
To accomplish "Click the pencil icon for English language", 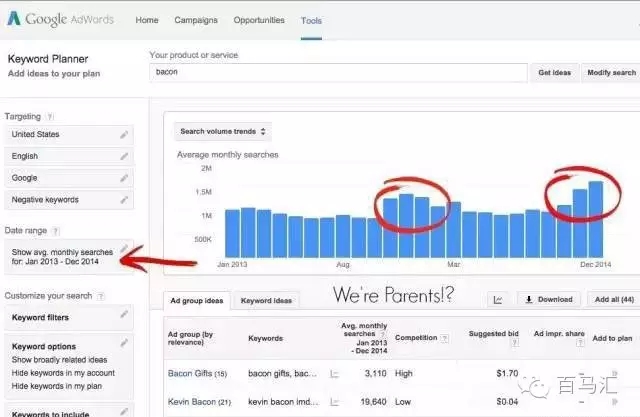I will tap(124, 156).
